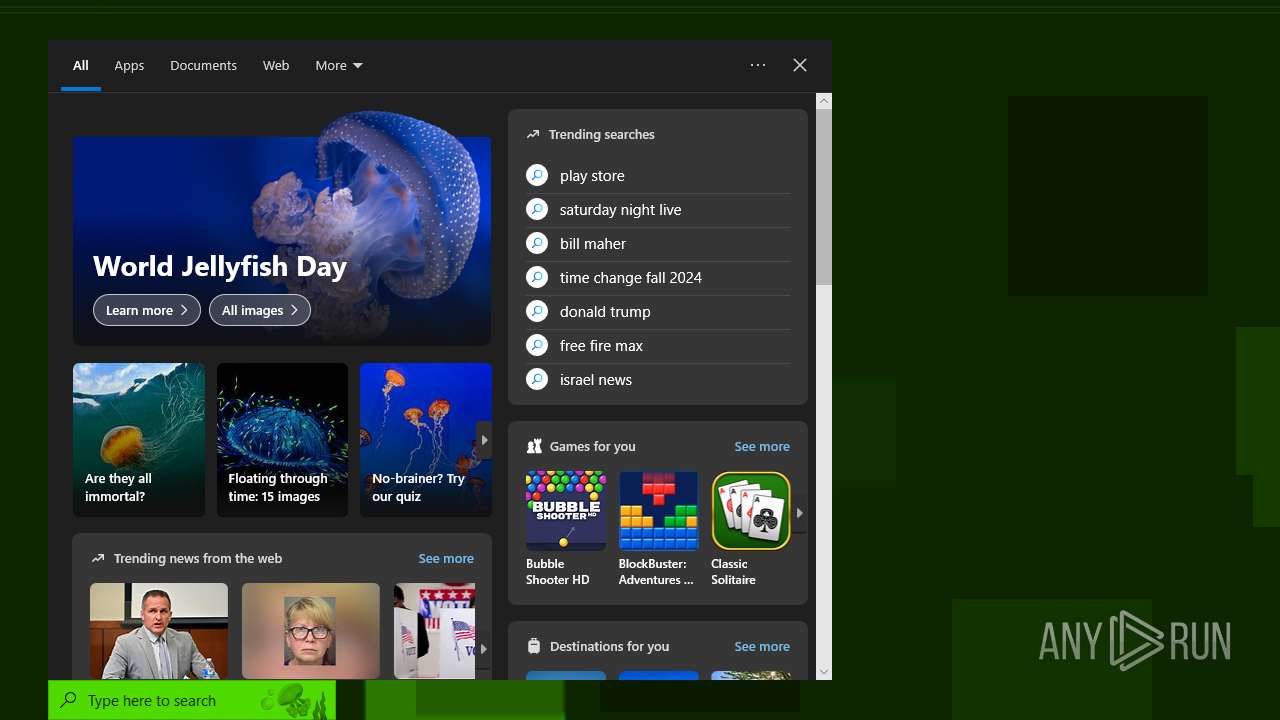This screenshot has height=720, width=1280.
Task: Click search icon beside 'saturday night live'
Action: pyautogui.click(x=537, y=209)
